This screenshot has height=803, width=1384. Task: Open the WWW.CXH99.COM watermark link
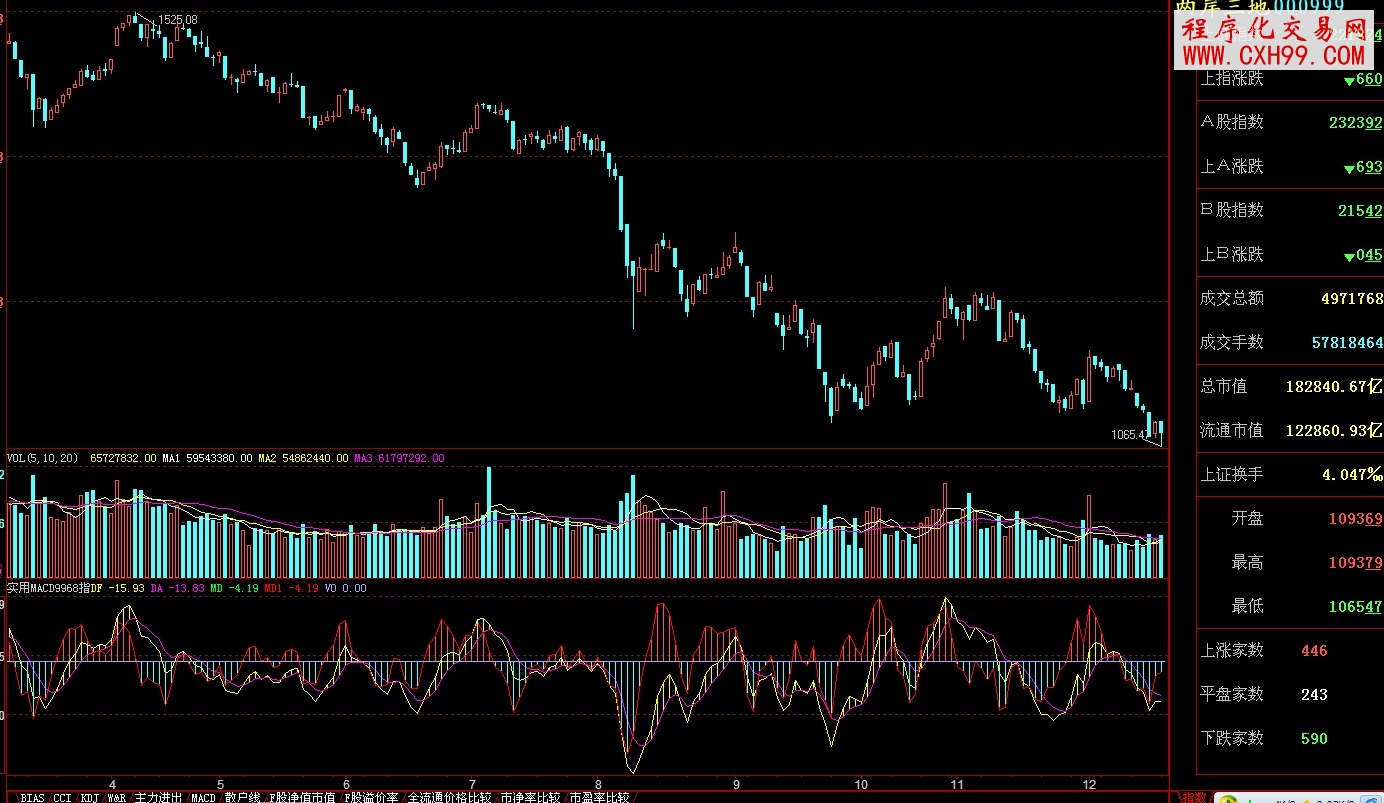(1274, 56)
